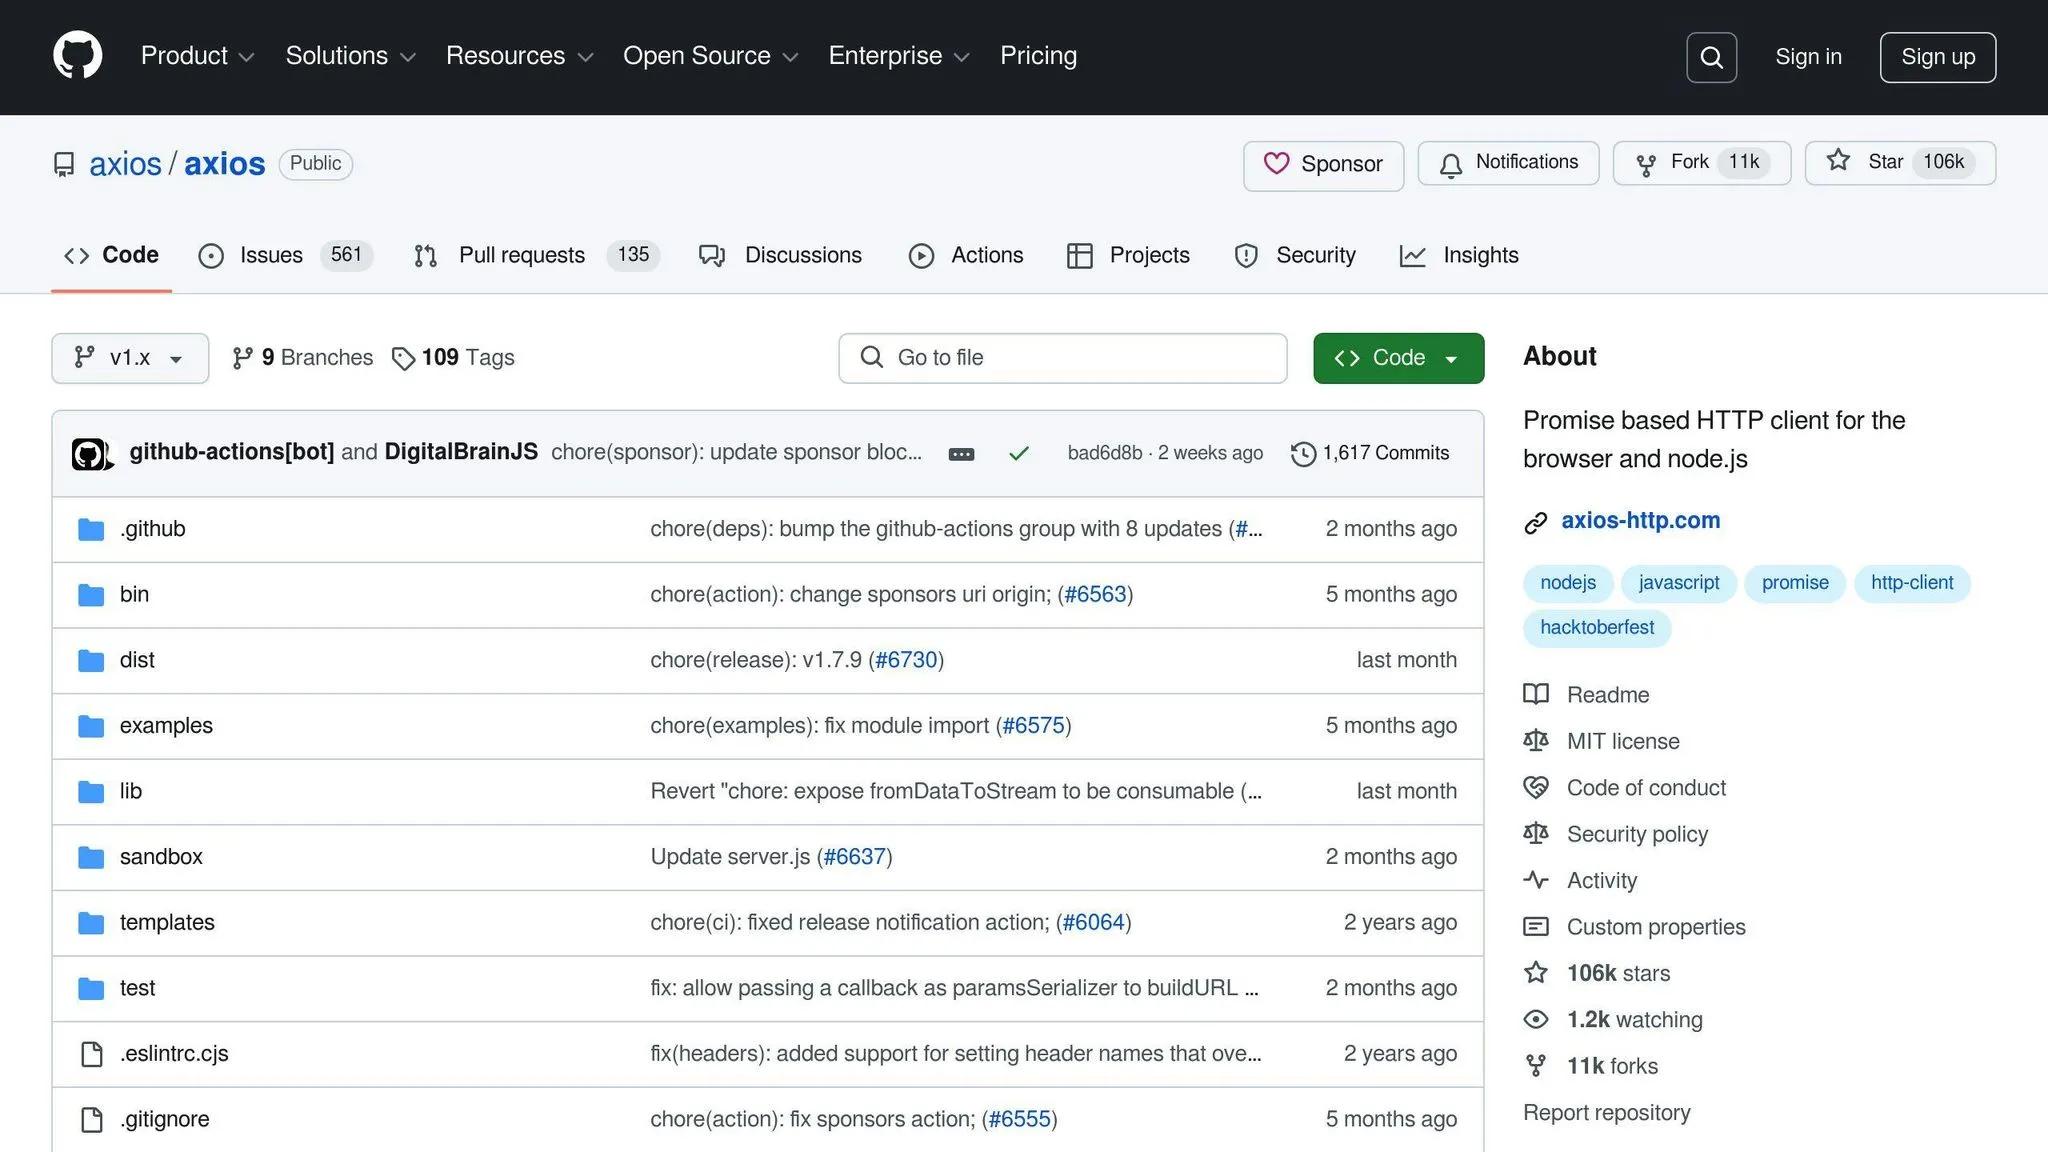Click the Pricing link
The image size is (2048, 1152).
click(x=1038, y=56)
